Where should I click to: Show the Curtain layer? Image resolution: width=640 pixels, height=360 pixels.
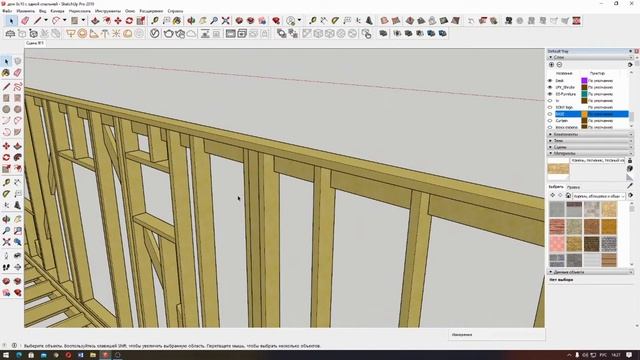[x=550, y=120]
